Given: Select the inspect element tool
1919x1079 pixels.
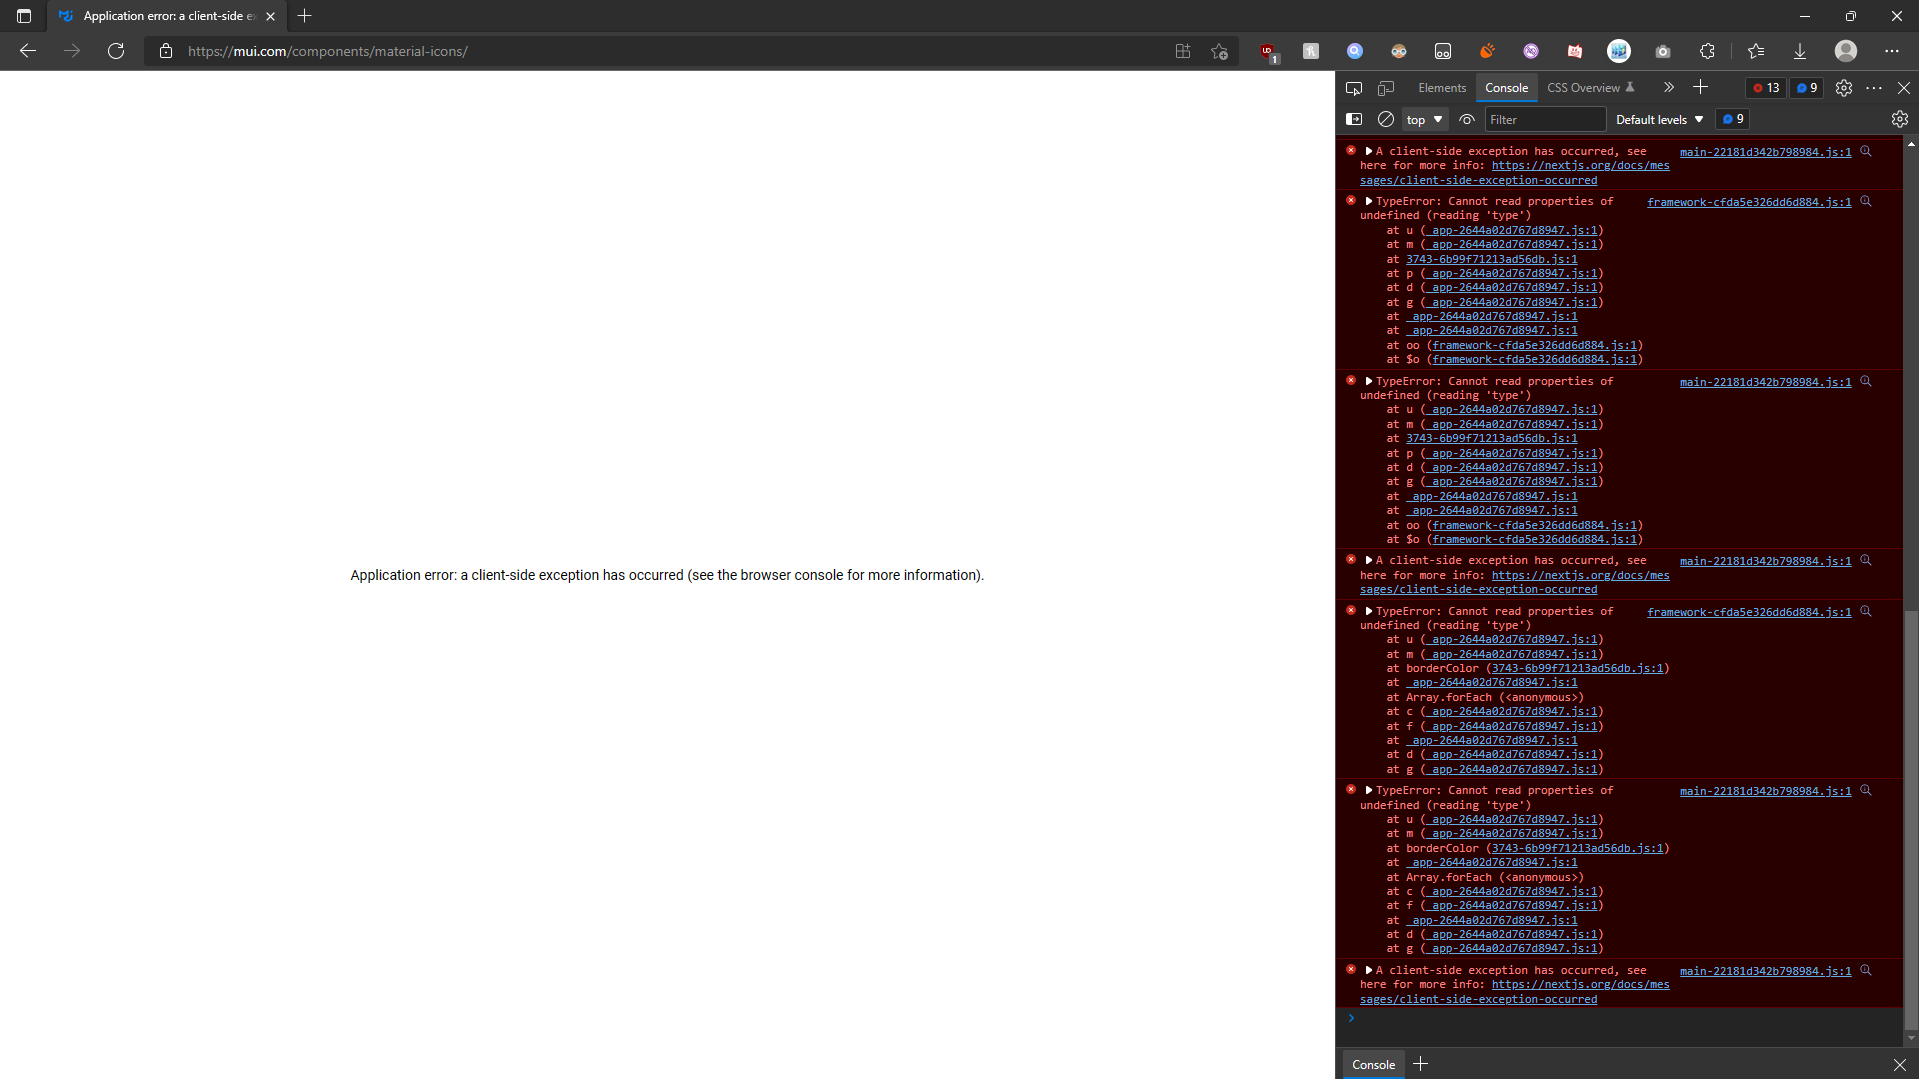Looking at the screenshot, I should click(1355, 87).
